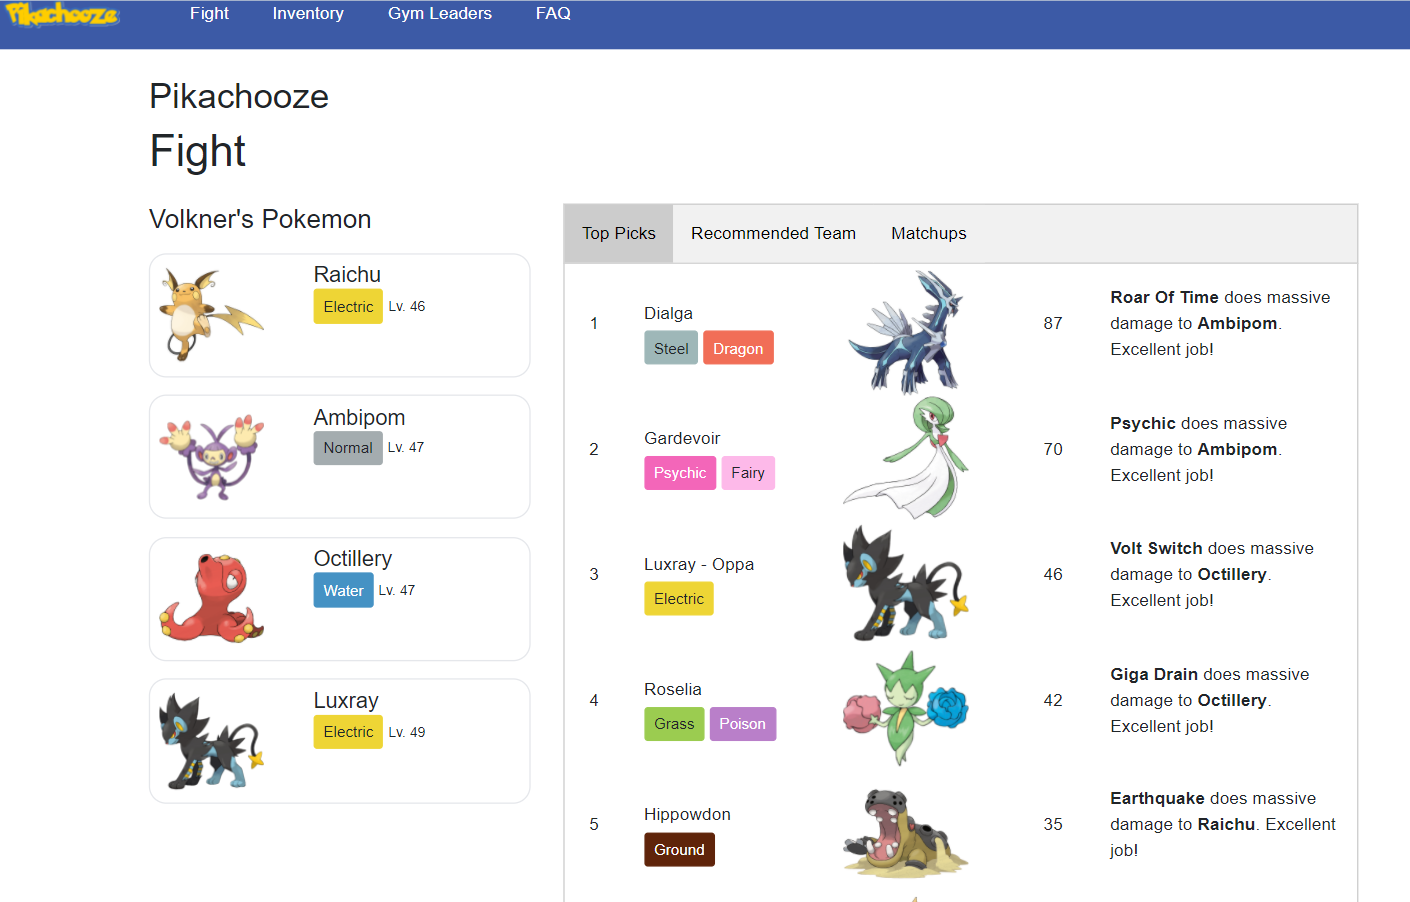Click Raichu's Lv. 46 label
The image size is (1410, 902).
coord(407,306)
